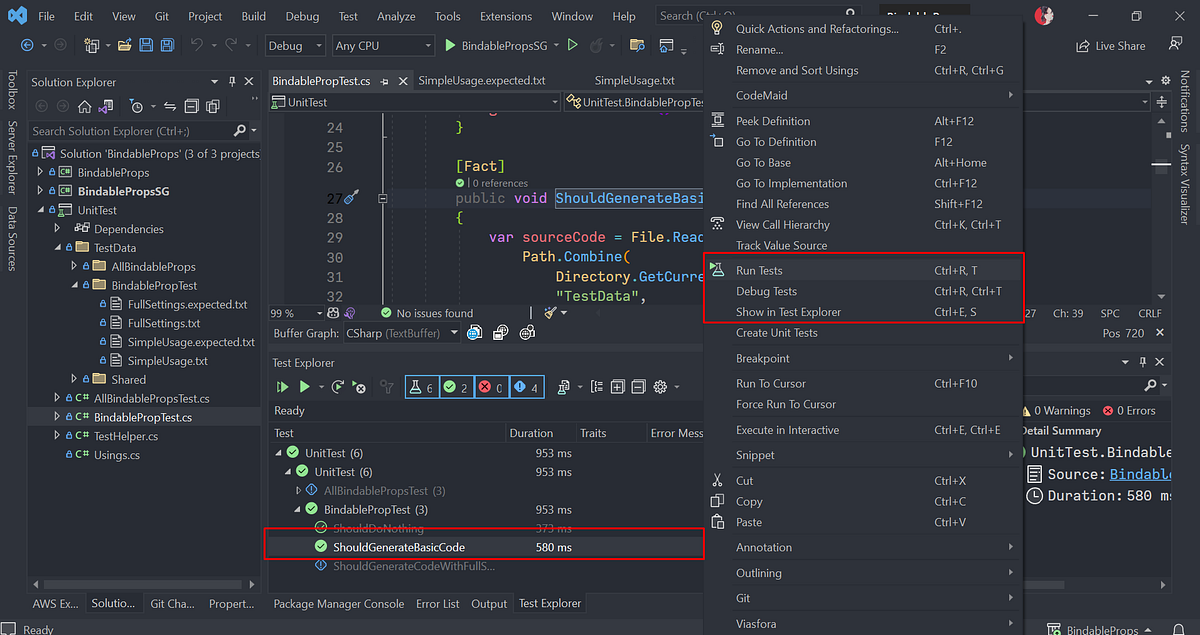Image resolution: width=1200 pixels, height=635 pixels.
Task: Open the 99% zoom level selector
Action: [x=293, y=312]
